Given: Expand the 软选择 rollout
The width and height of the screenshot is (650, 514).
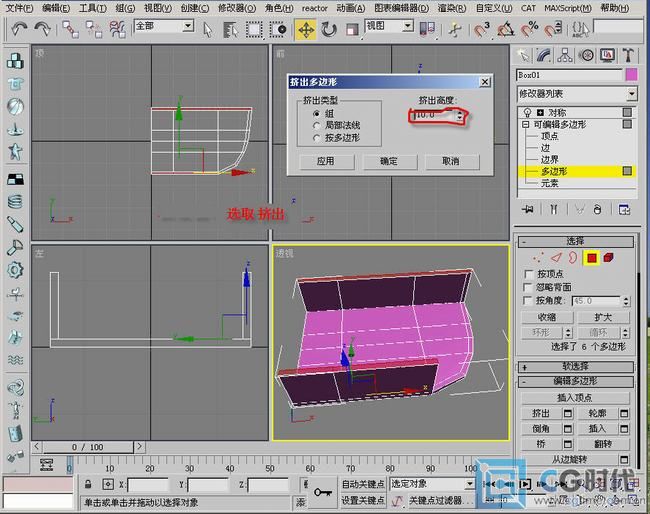Looking at the screenshot, I should tap(575, 366).
